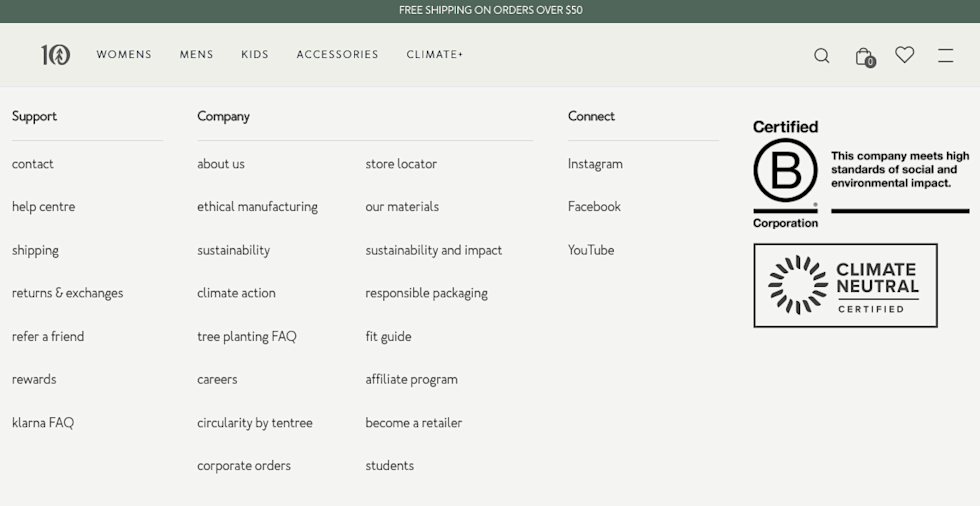The height and width of the screenshot is (506, 980).
Task: Follow the YouTube link
Action: (591, 250)
